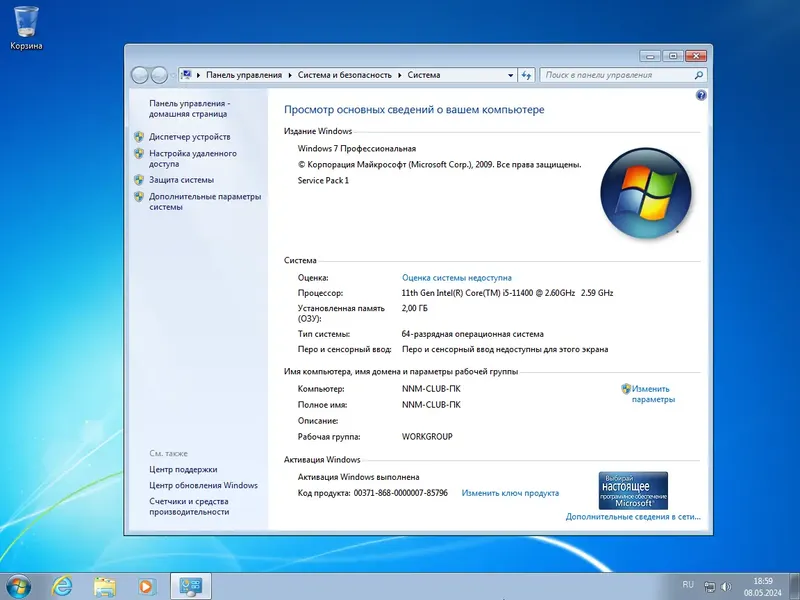Click Show Desktop button at taskbar end

click(x=795, y=586)
